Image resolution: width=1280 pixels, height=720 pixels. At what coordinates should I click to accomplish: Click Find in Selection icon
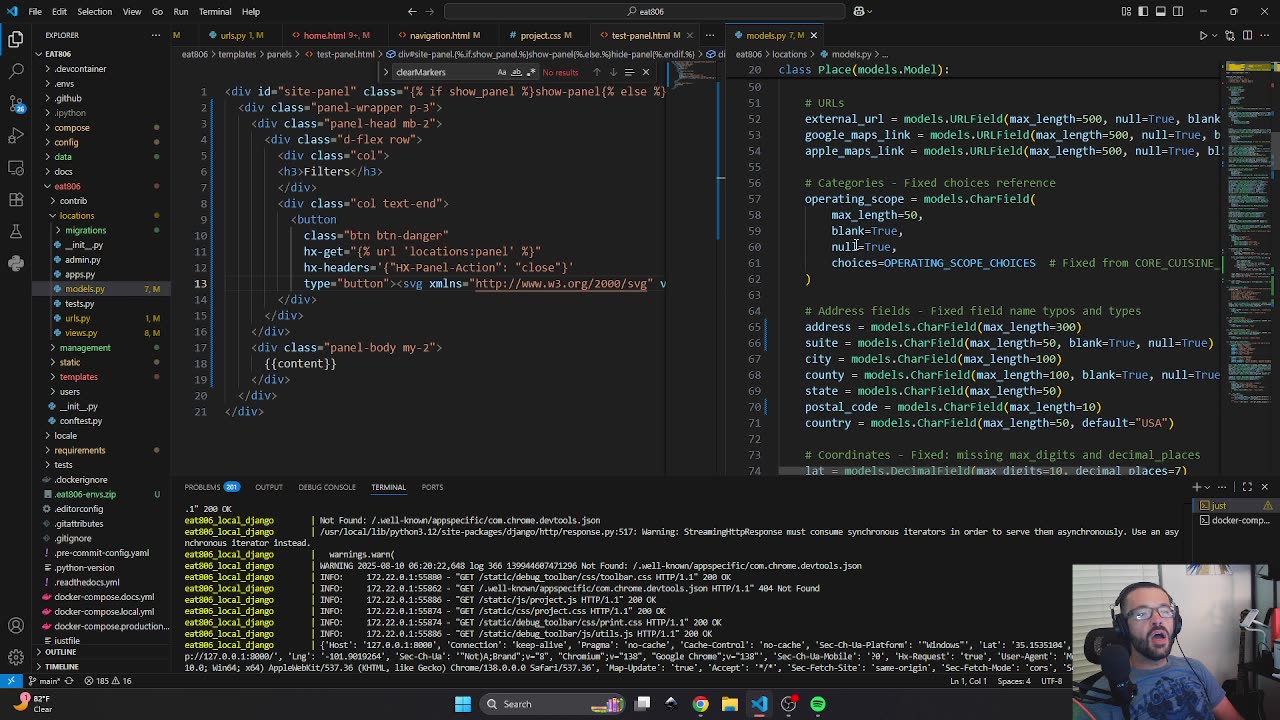[x=629, y=72]
